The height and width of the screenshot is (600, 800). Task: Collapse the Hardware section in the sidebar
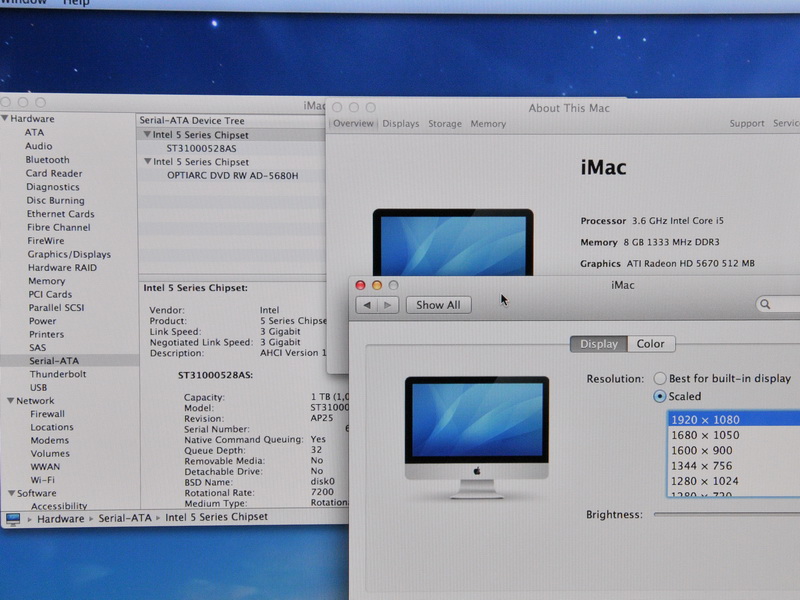pos(6,119)
